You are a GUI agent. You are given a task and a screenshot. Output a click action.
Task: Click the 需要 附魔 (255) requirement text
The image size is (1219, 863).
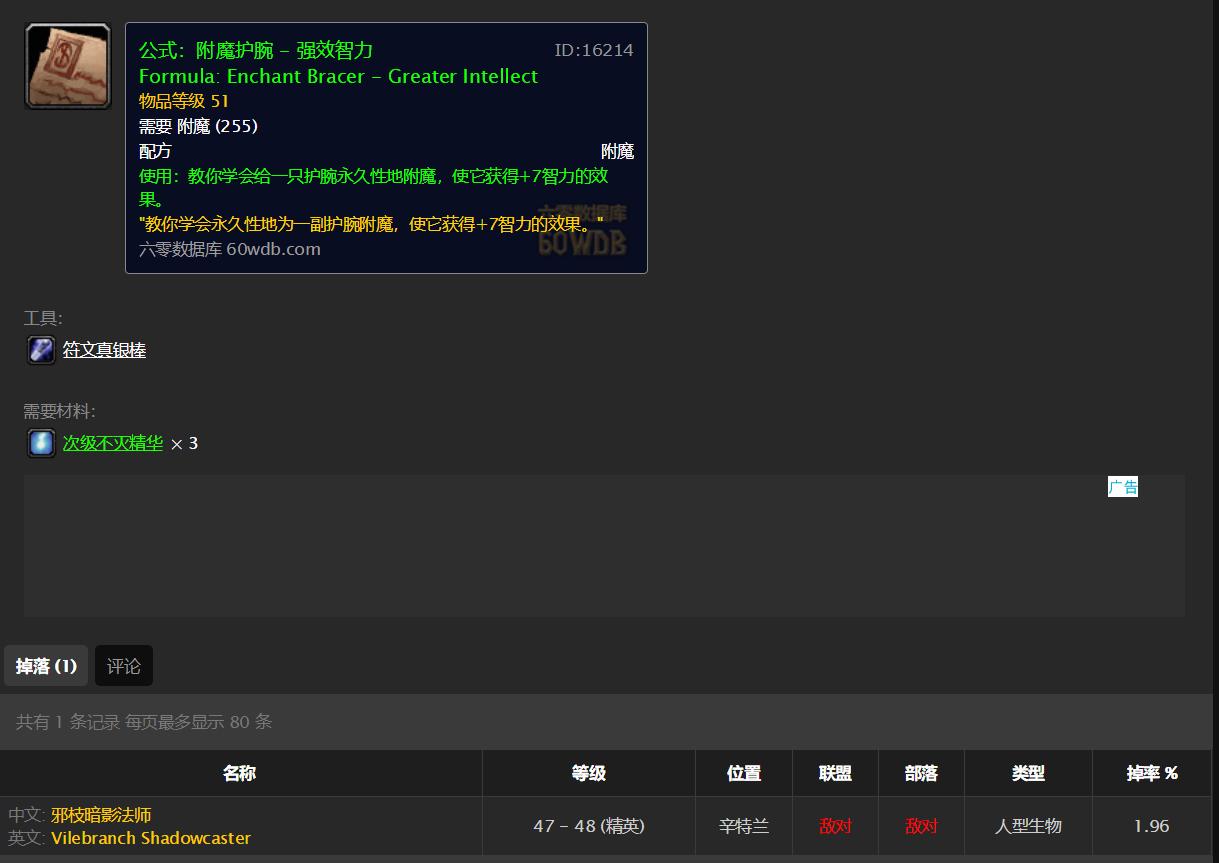pyautogui.click(x=198, y=126)
